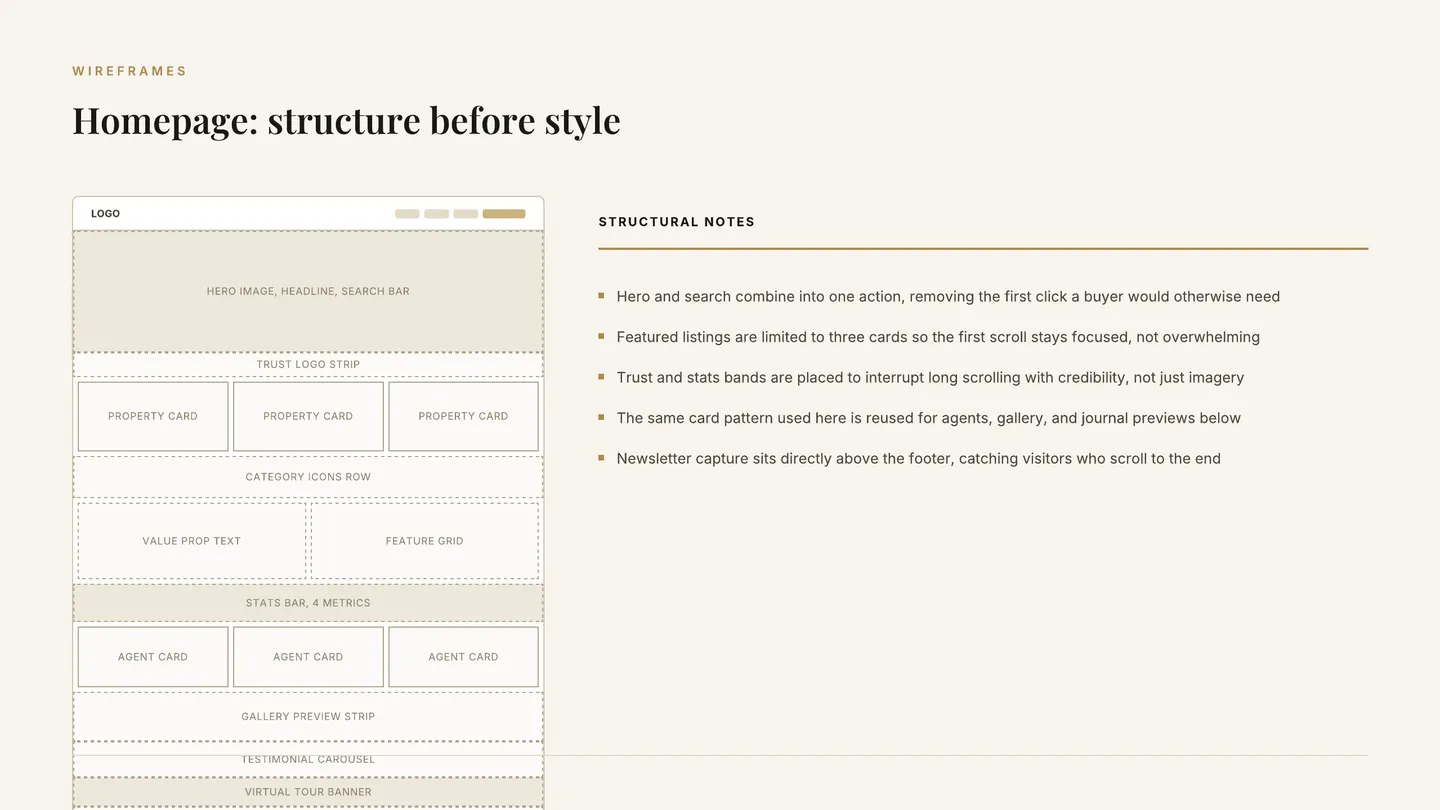
Task: Select the Testimonial Carousel section
Action: coord(308,760)
